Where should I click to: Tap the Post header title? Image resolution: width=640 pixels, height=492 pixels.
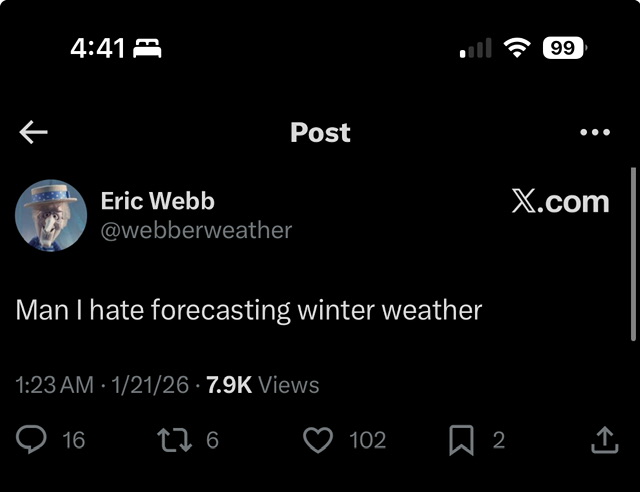coord(320,132)
